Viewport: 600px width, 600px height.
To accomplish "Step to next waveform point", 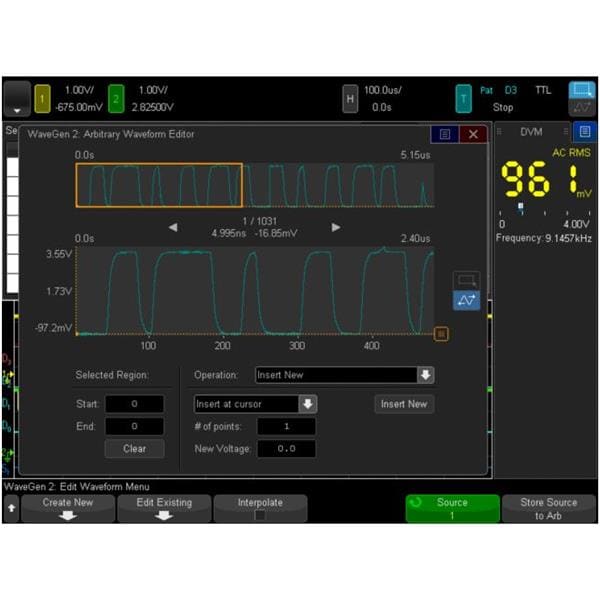I will click(336, 227).
